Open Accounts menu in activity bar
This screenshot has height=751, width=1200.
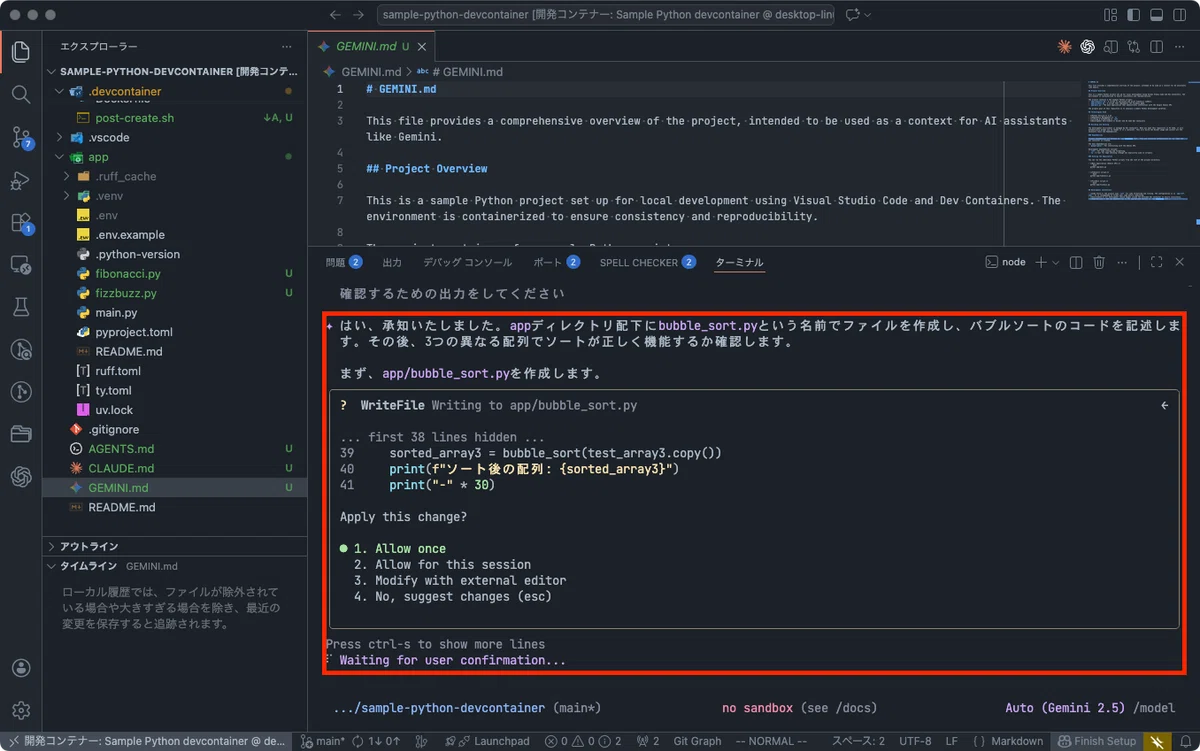point(21,668)
